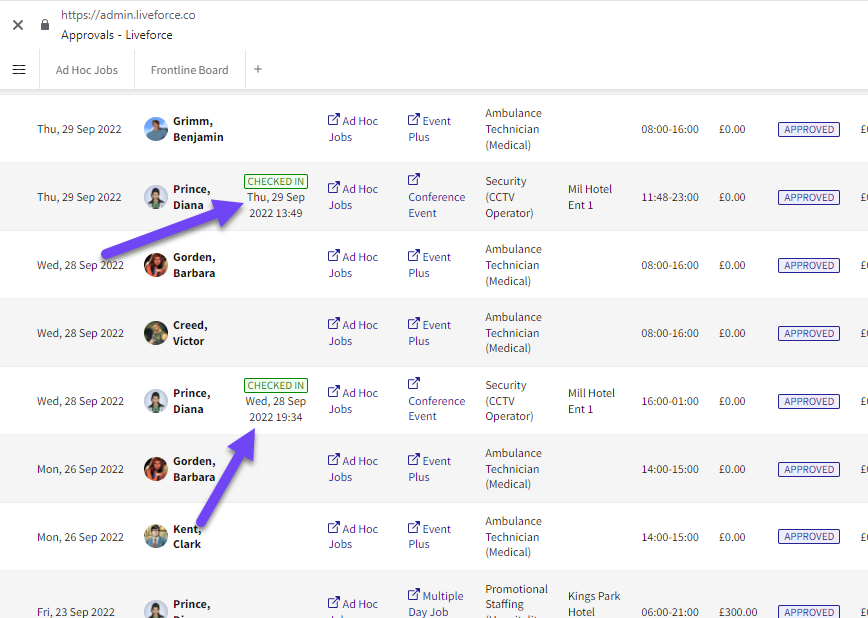Image resolution: width=868 pixels, height=618 pixels.
Task: Click shift time 11:48-23:00
Action: (670, 197)
